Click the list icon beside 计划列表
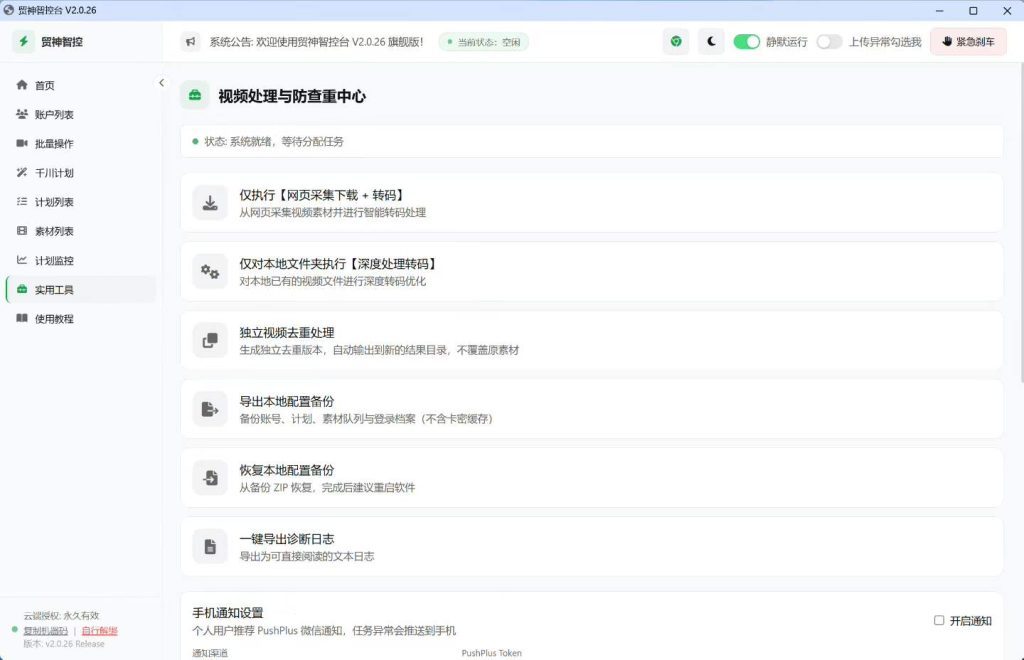 click(x=22, y=202)
